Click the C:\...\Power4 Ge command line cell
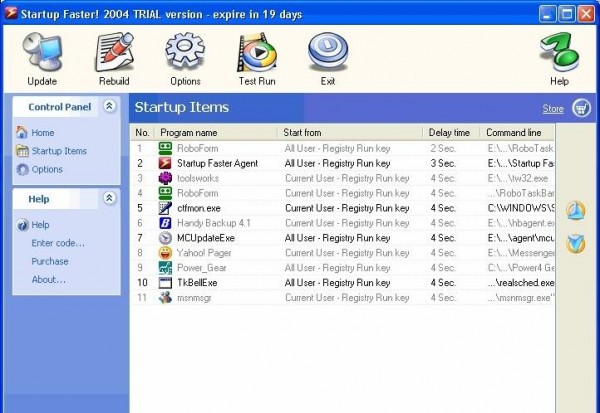Viewport: 600px width, 413px height. 521,268
